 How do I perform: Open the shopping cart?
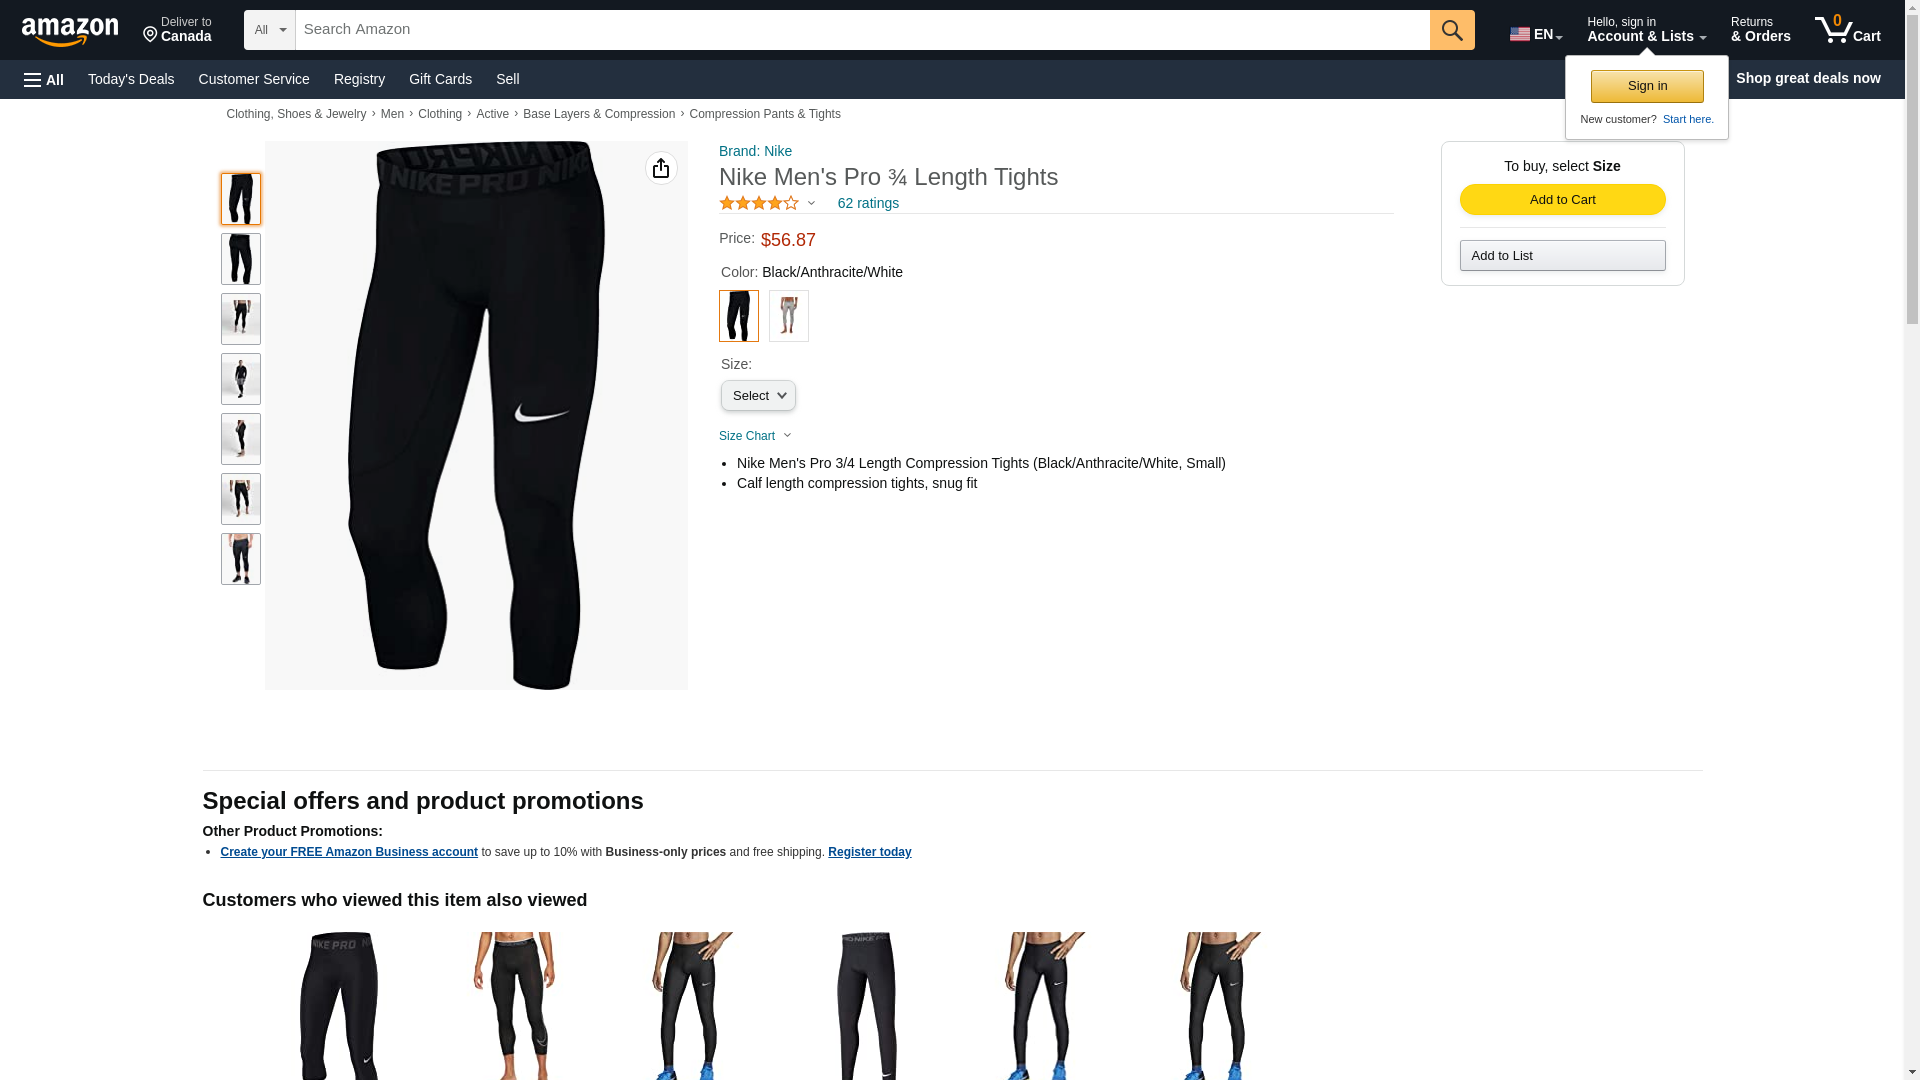[x=1848, y=29]
